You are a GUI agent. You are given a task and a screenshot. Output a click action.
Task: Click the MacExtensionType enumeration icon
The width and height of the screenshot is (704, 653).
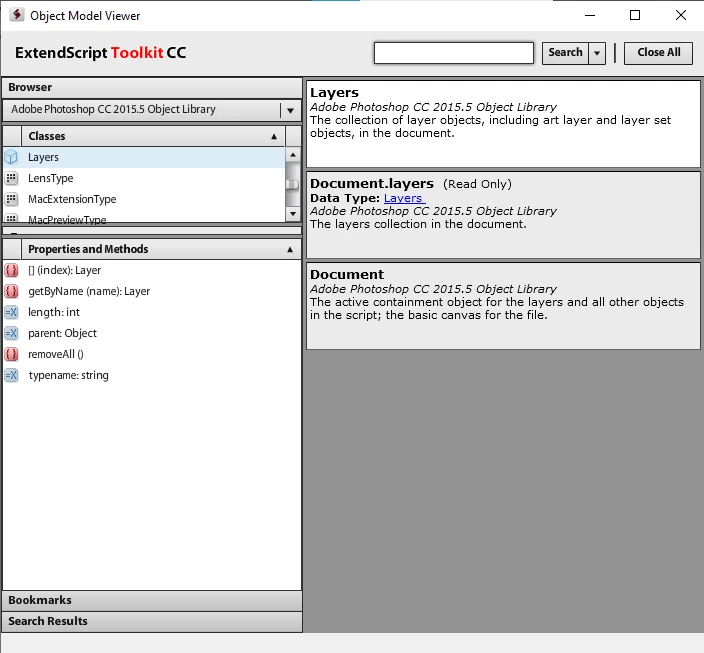click(x=11, y=199)
